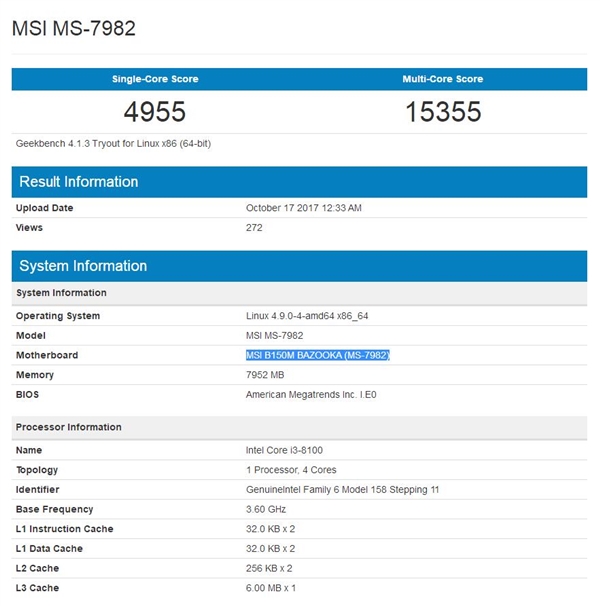Image resolution: width=600 pixels, height=606 pixels.
Task: Click the Model label
Action: click(31, 335)
